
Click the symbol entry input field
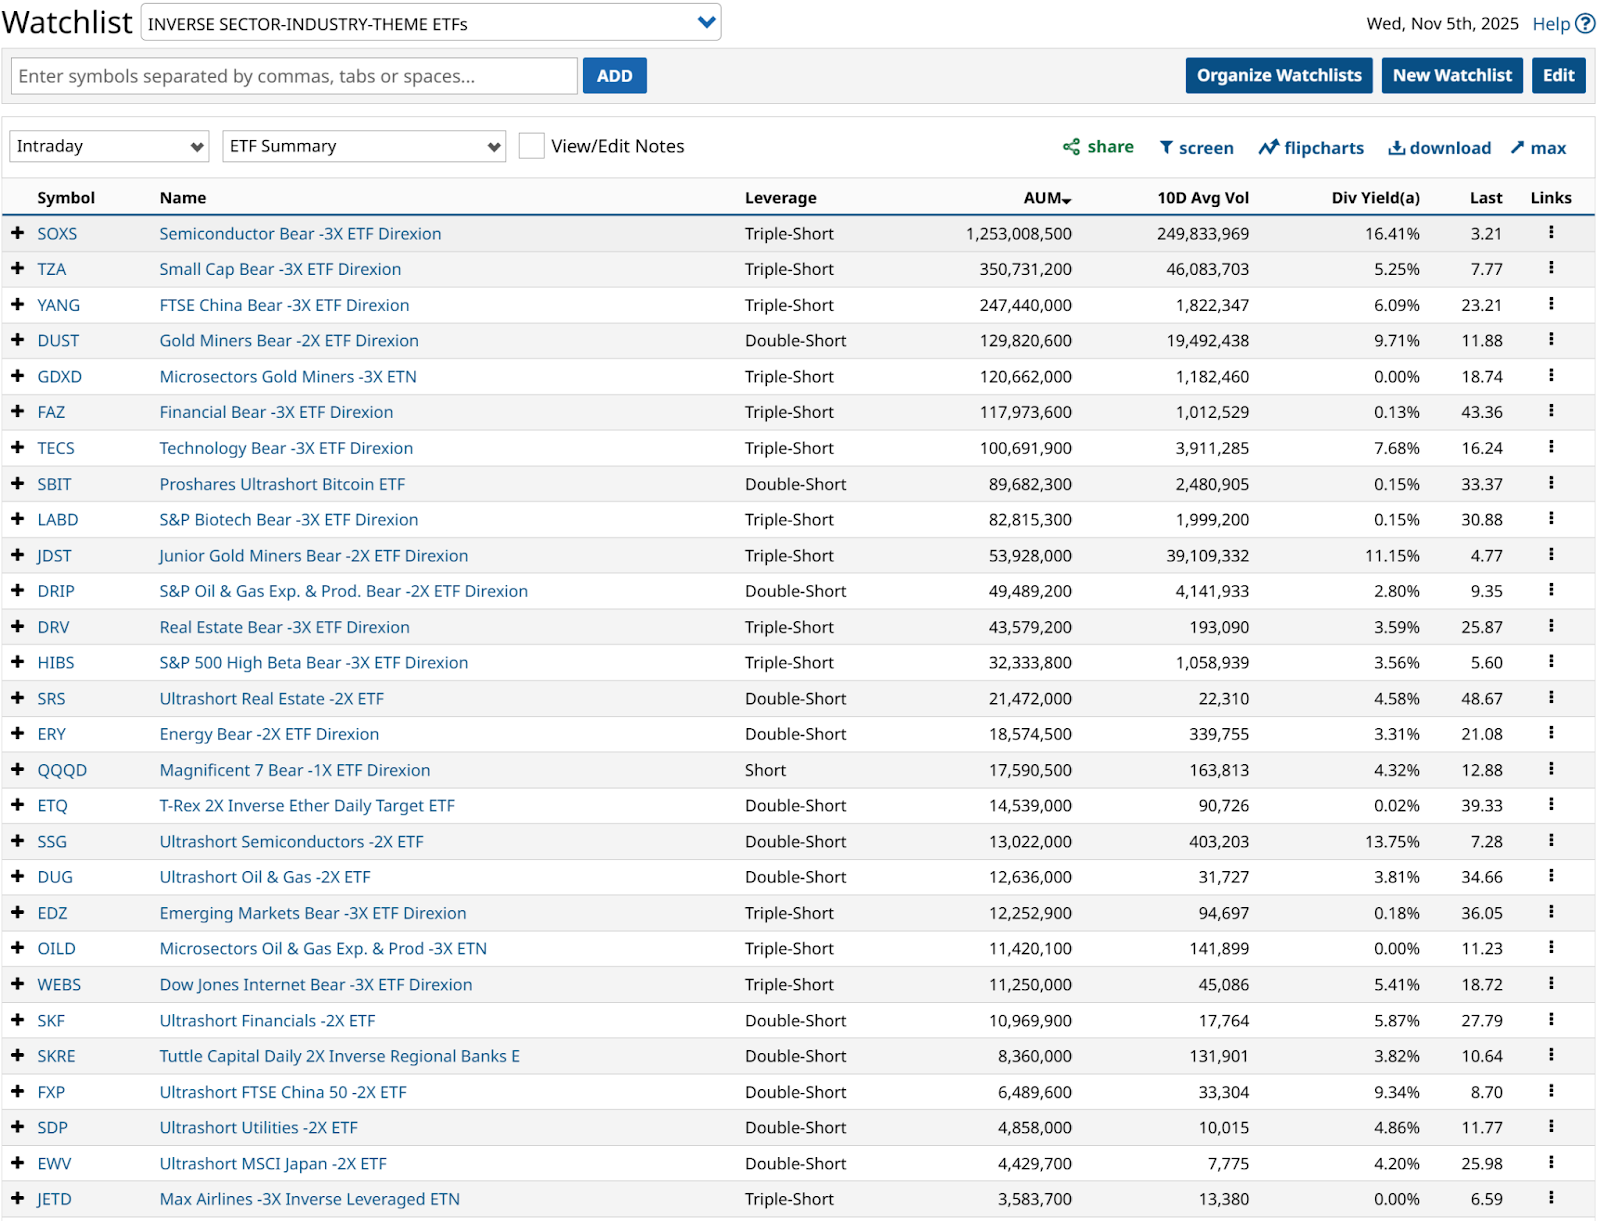coord(294,76)
